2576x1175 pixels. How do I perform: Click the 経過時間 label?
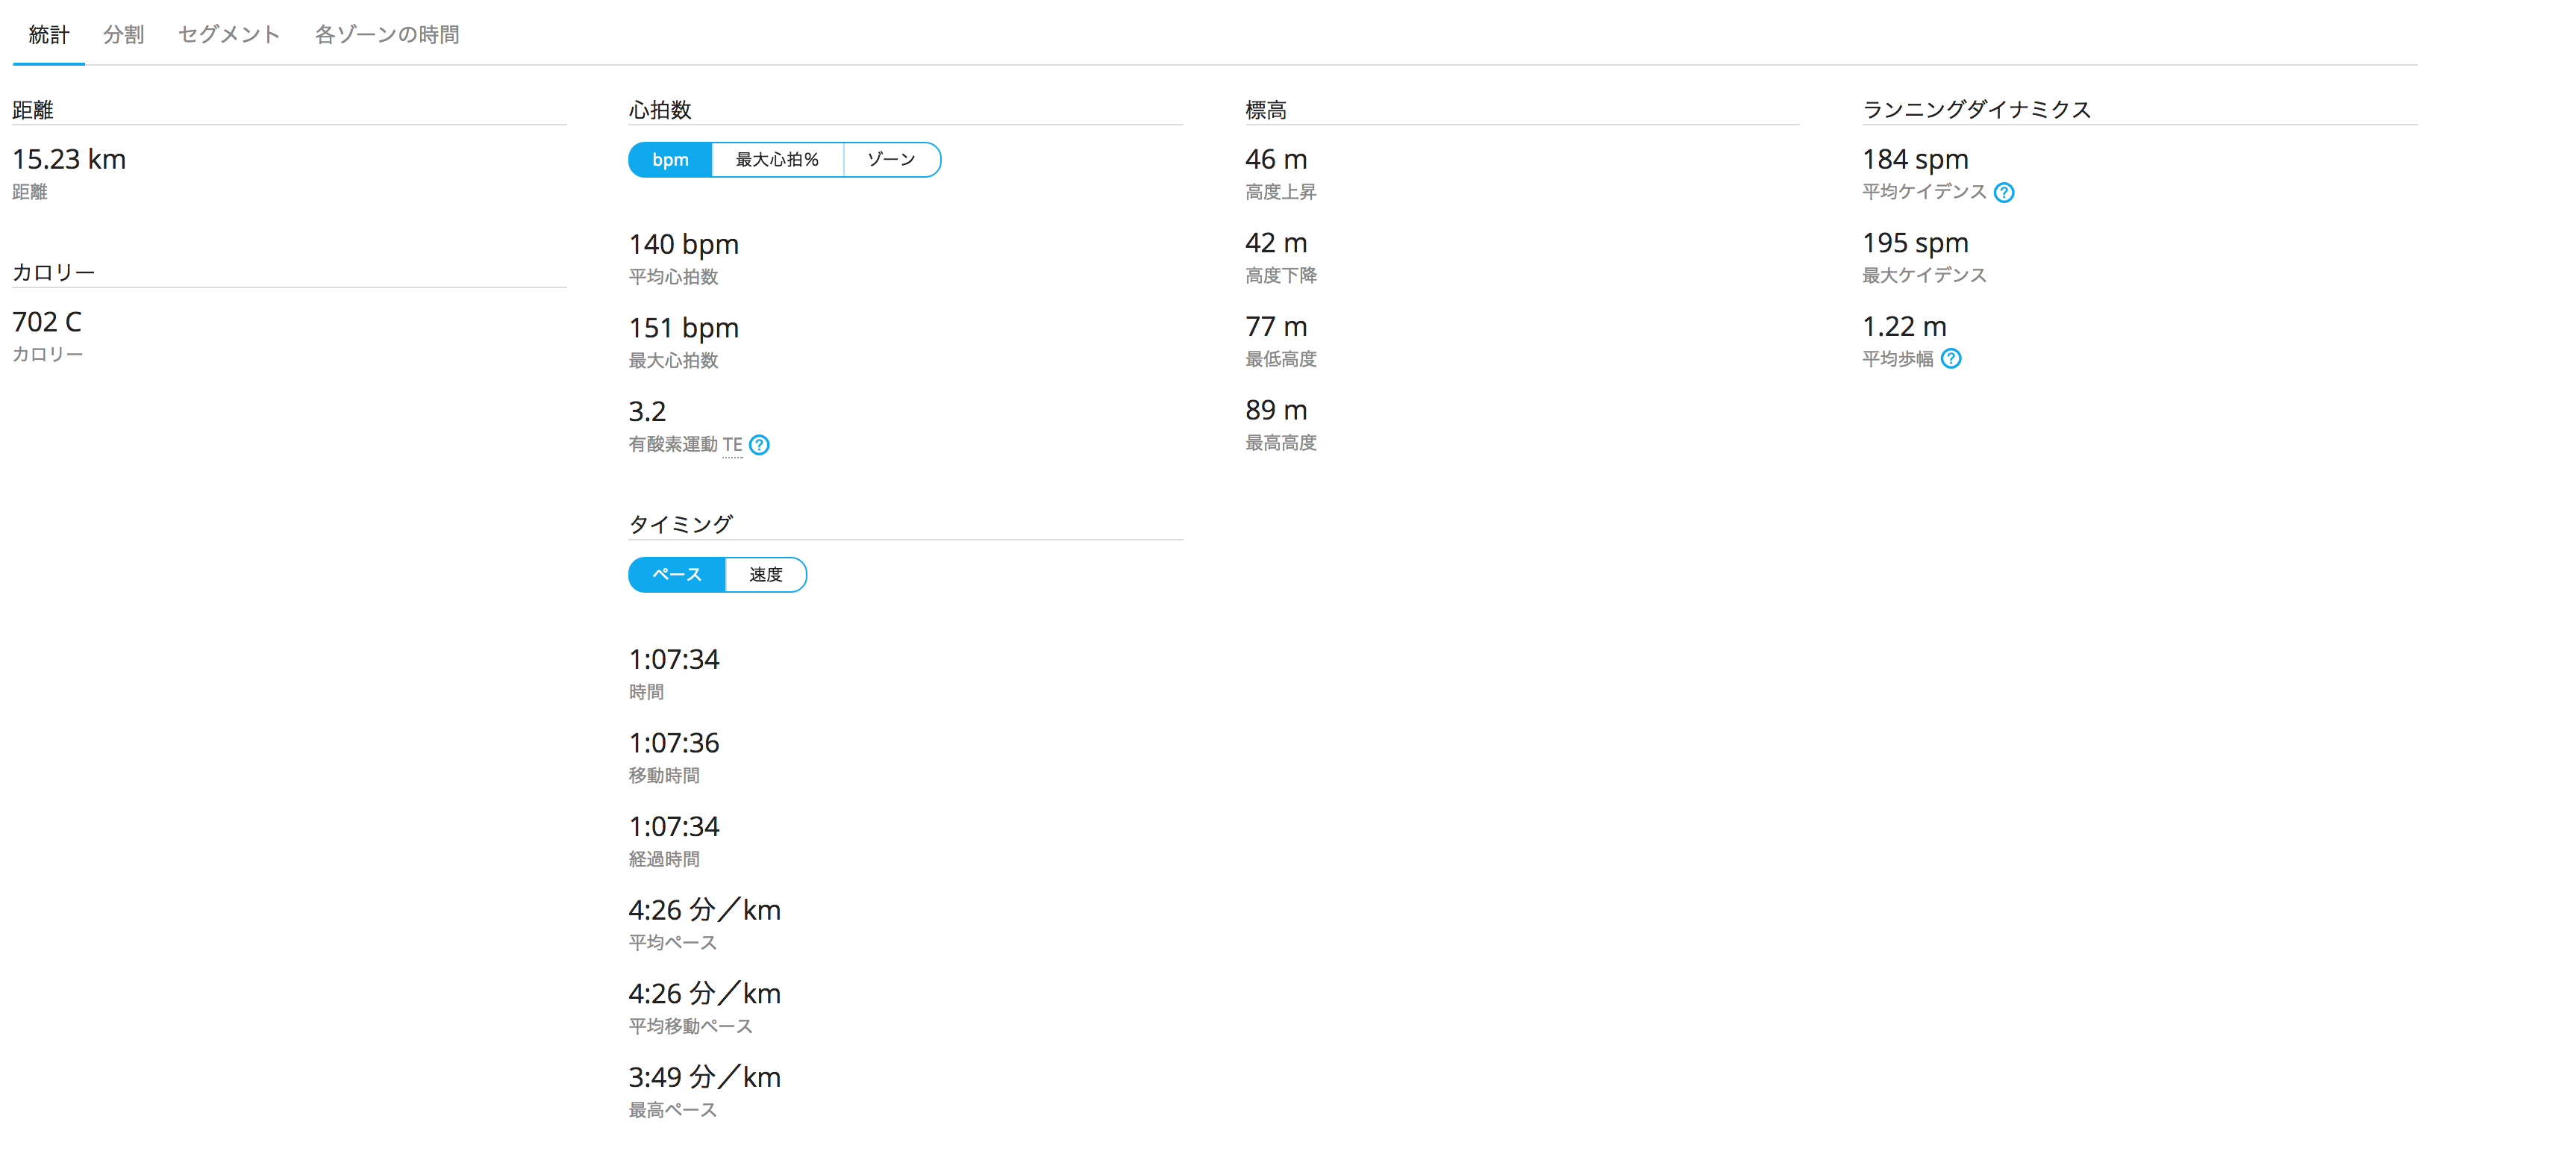664,860
